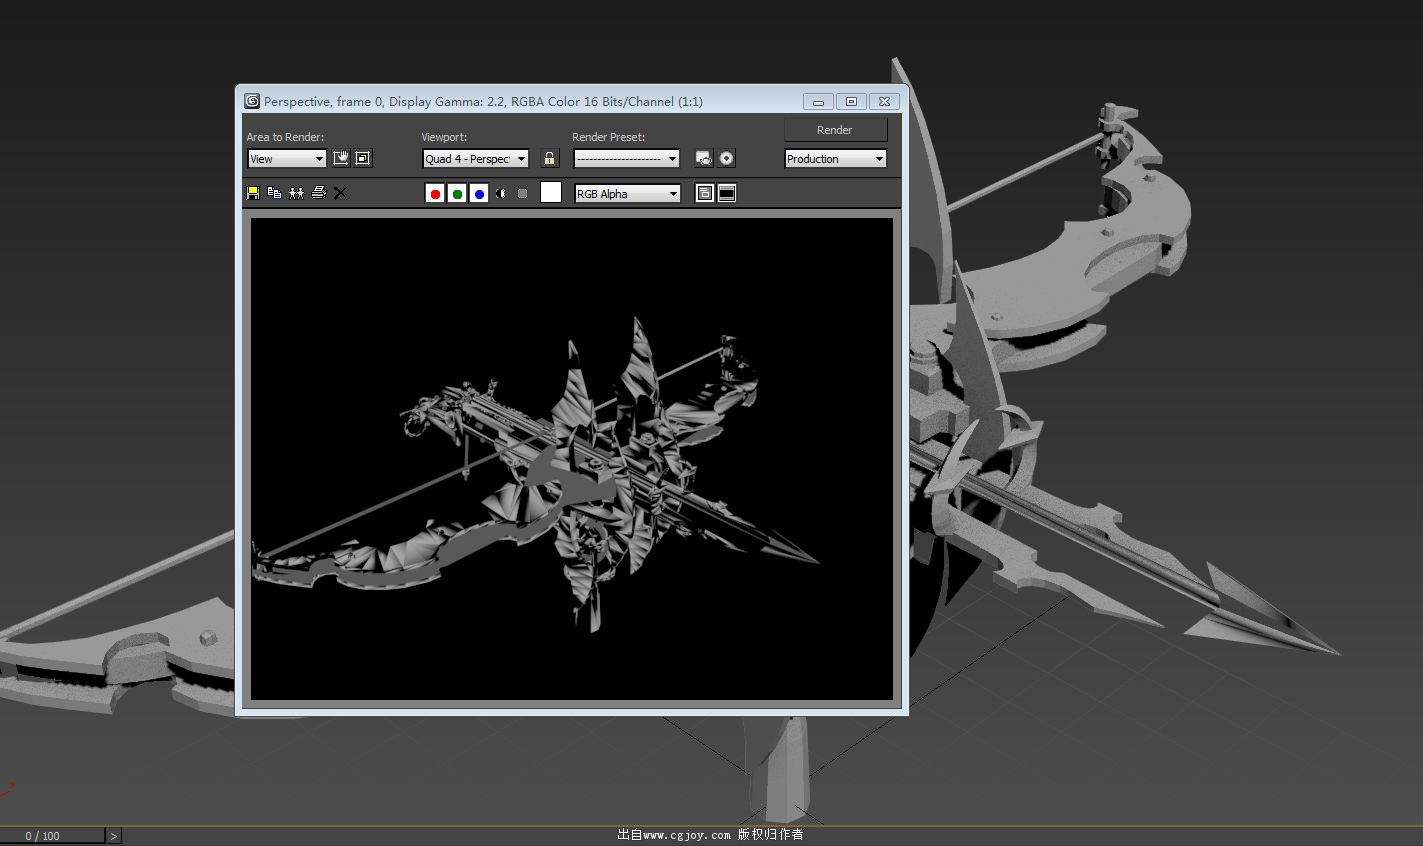Screen dimensions: 1423x846
Task: Click the white color swatch
Action: (x=551, y=193)
